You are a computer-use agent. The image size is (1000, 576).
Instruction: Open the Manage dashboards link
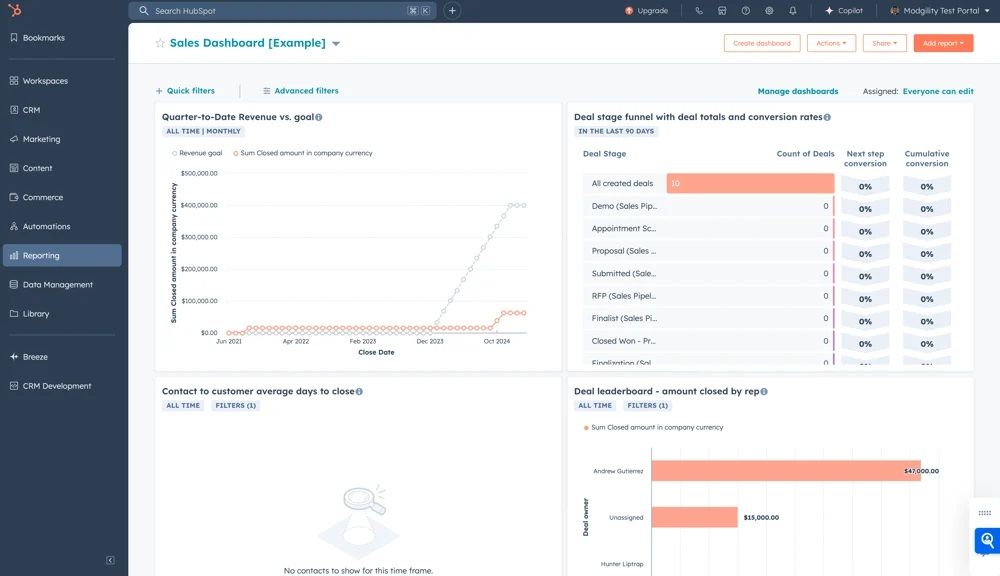[798, 91]
